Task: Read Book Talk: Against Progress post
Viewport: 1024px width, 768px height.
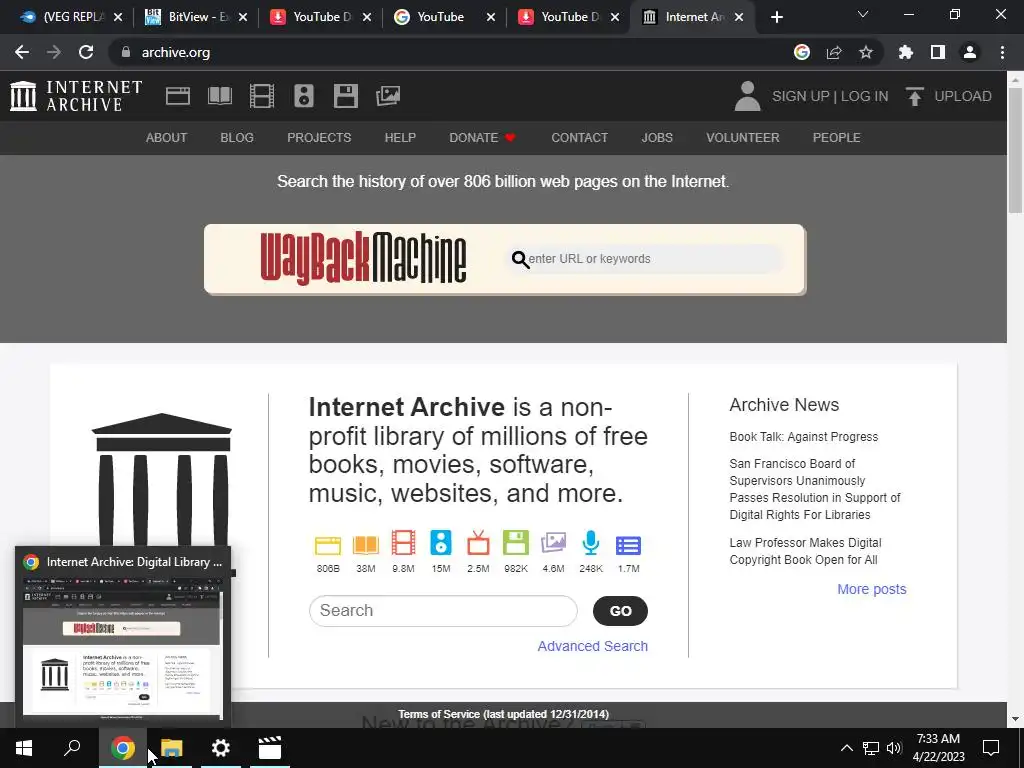Action: coord(804,437)
